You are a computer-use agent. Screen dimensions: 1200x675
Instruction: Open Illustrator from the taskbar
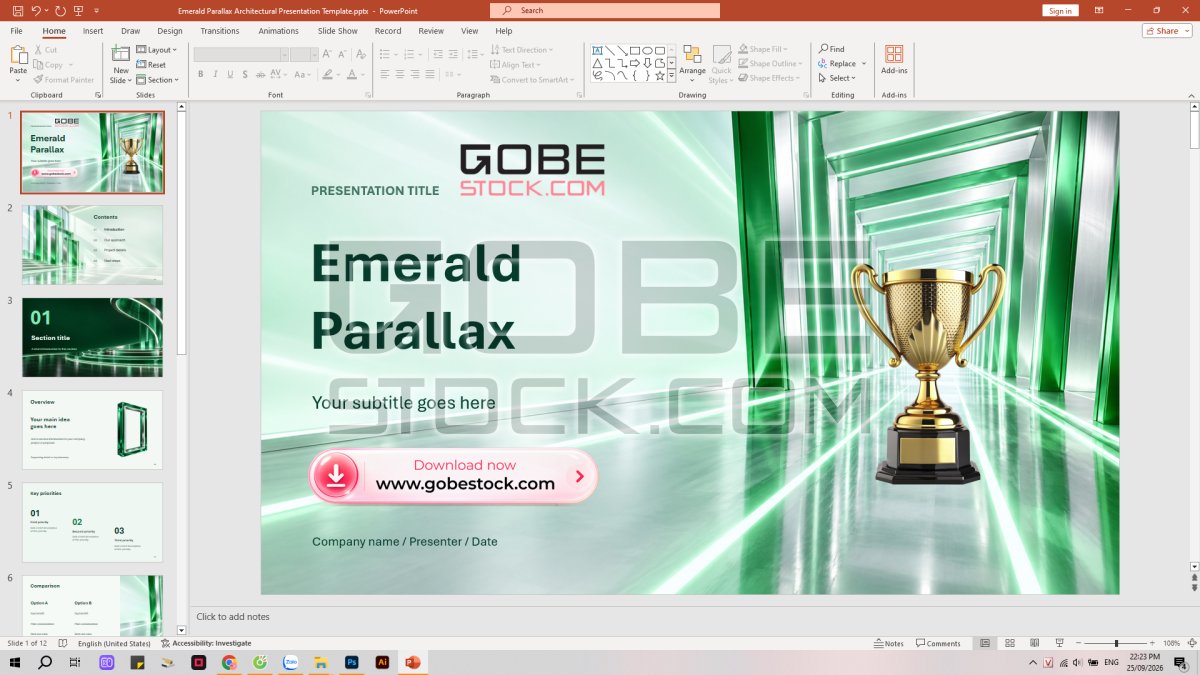tap(382, 662)
